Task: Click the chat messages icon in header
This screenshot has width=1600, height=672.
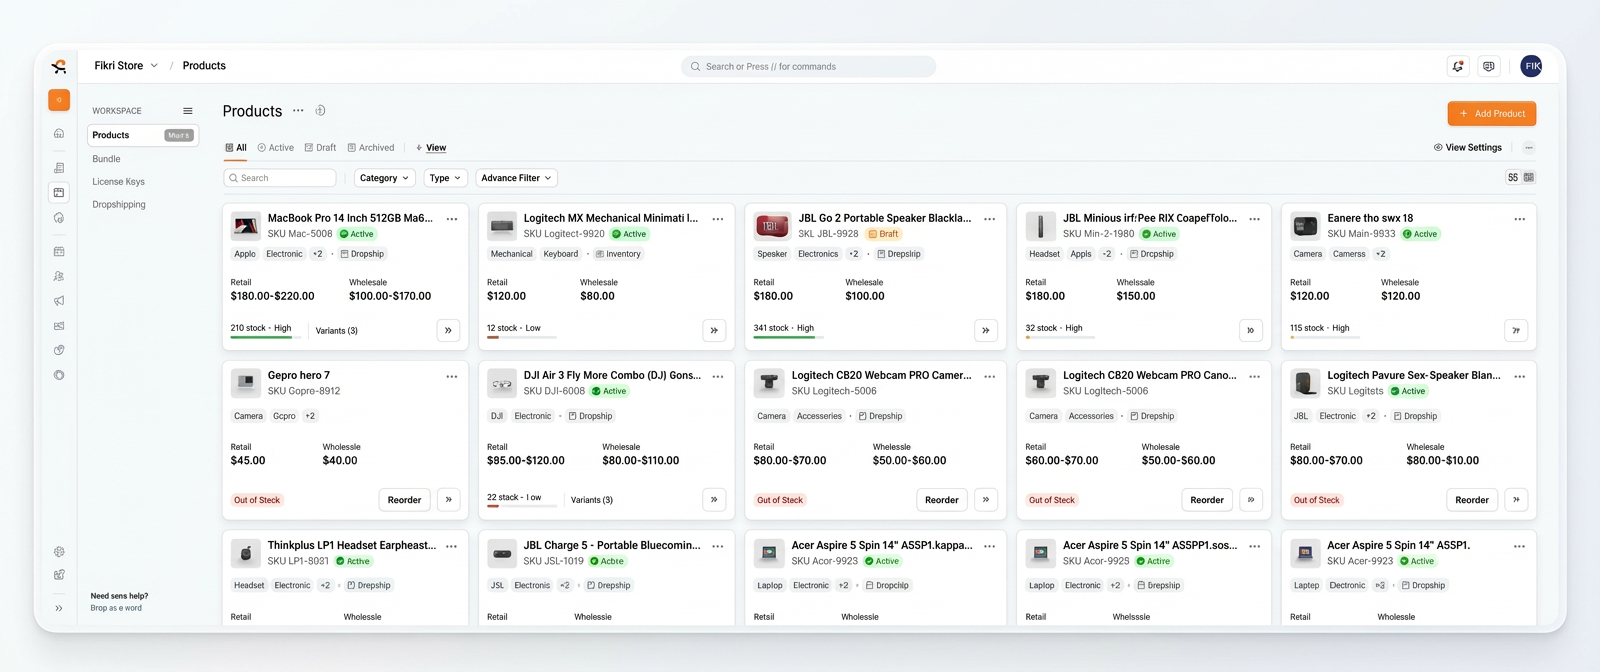Action: (1489, 67)
